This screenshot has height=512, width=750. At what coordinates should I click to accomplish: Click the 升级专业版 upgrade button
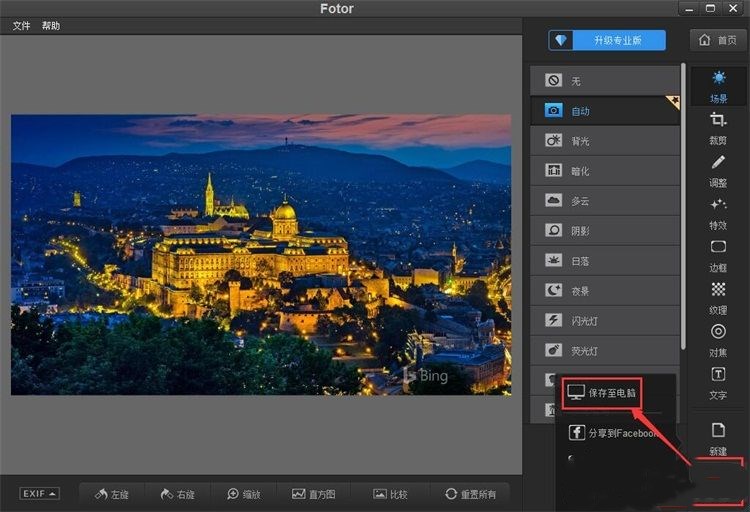(607, 41)
